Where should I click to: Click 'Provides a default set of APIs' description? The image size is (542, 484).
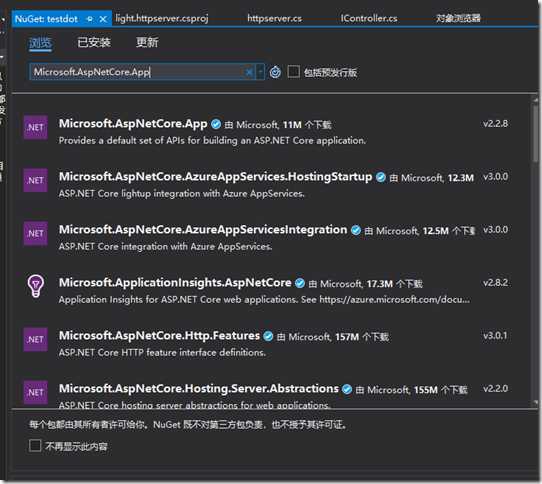pos(212,141)
